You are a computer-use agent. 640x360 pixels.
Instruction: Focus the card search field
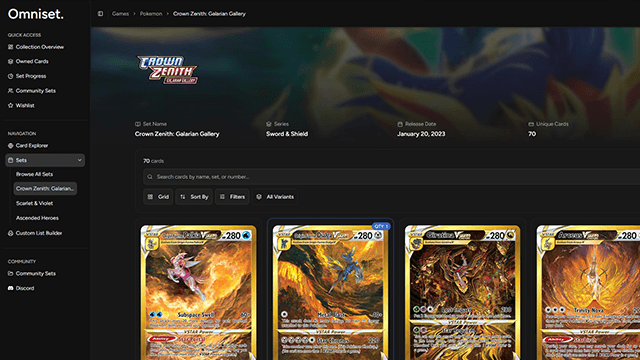click(392, 177)
